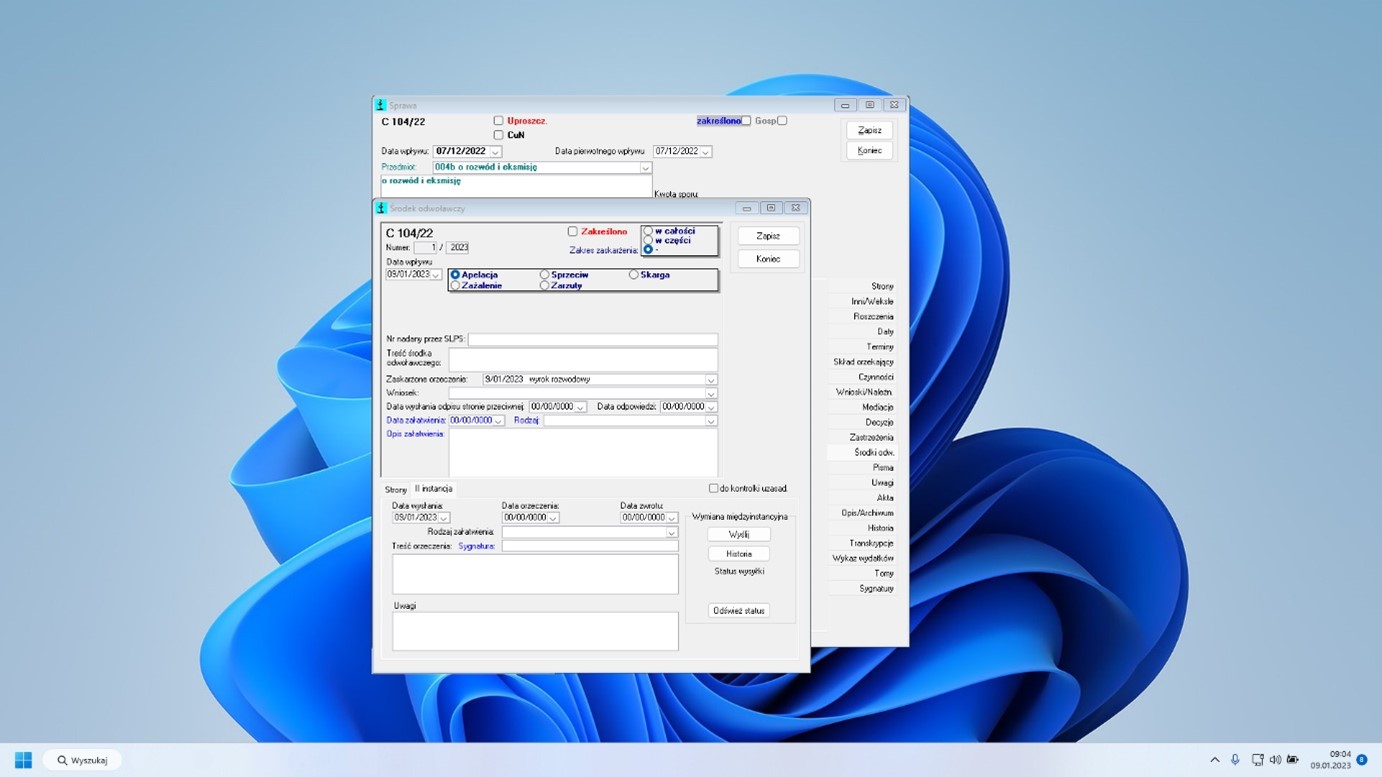Open Mediacje in Sprawa side menu
Image resolution: width=1382 pixels, height=777 pixels.
point(877,408)
